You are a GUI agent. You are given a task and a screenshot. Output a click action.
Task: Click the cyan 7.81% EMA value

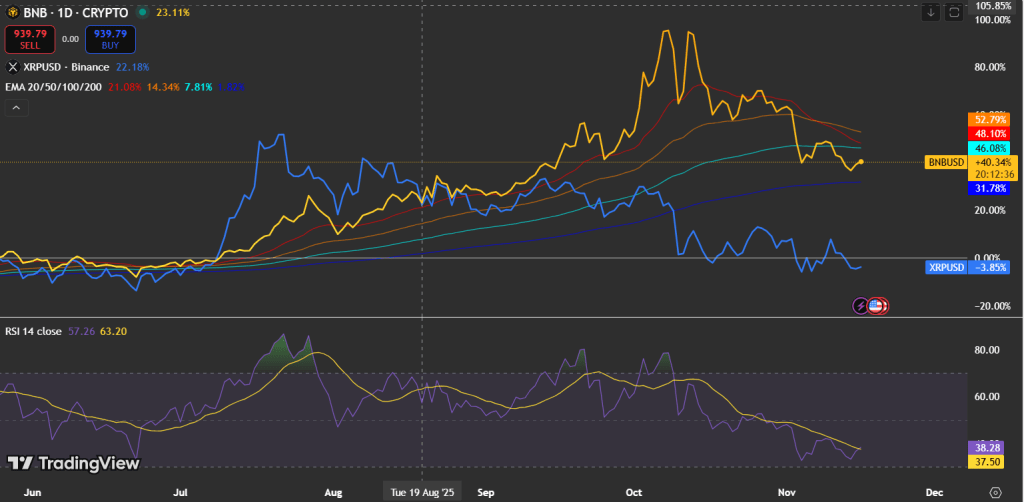coord(199,87)
